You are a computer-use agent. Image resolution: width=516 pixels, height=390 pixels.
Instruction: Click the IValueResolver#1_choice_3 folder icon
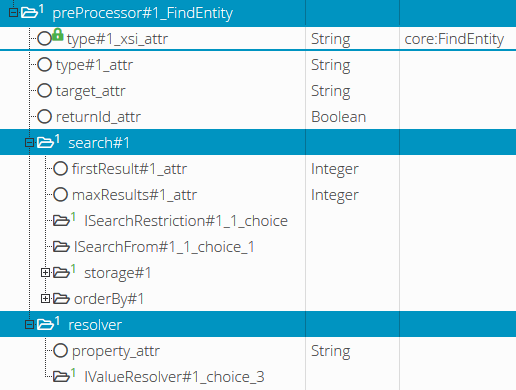[61, 376]
